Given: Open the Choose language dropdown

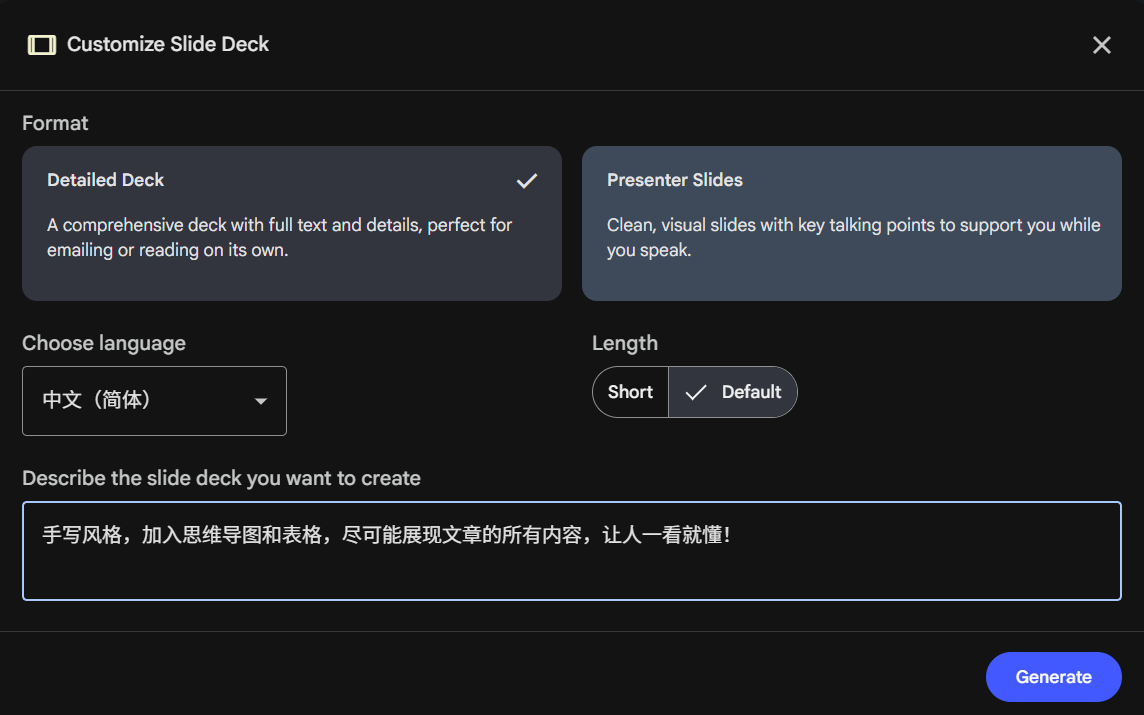Looking at the screenshot, I should [x=154, y=401].
